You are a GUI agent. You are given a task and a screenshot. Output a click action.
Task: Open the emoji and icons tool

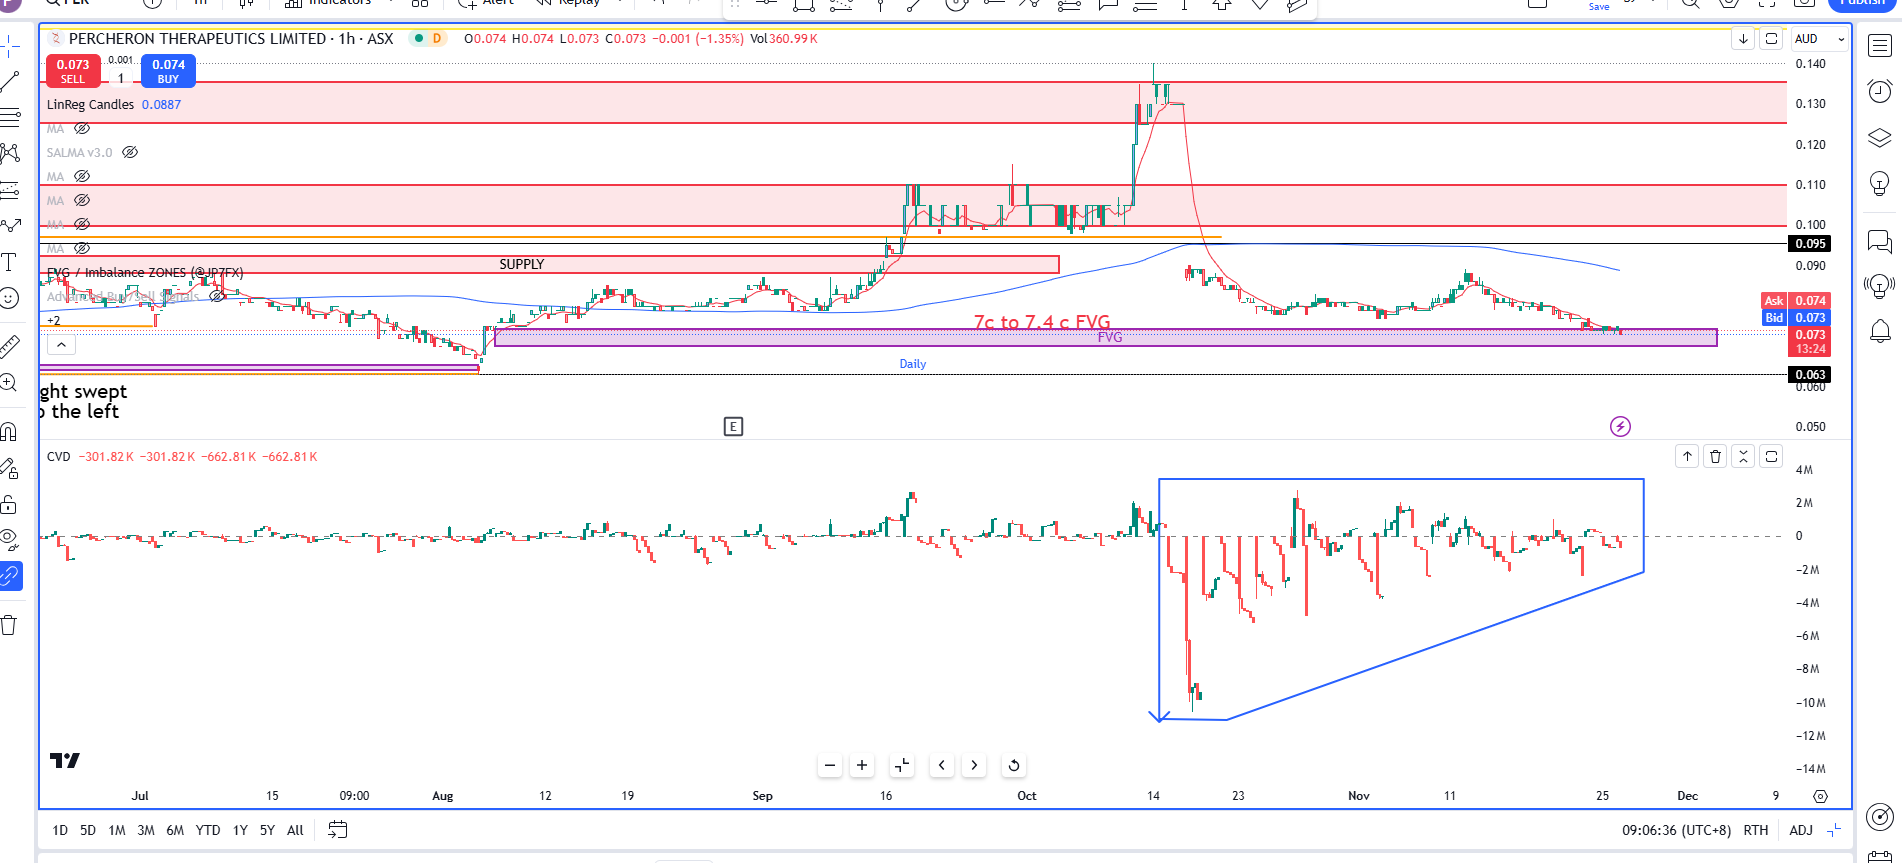pyautogui.click(x=9, y=298)
